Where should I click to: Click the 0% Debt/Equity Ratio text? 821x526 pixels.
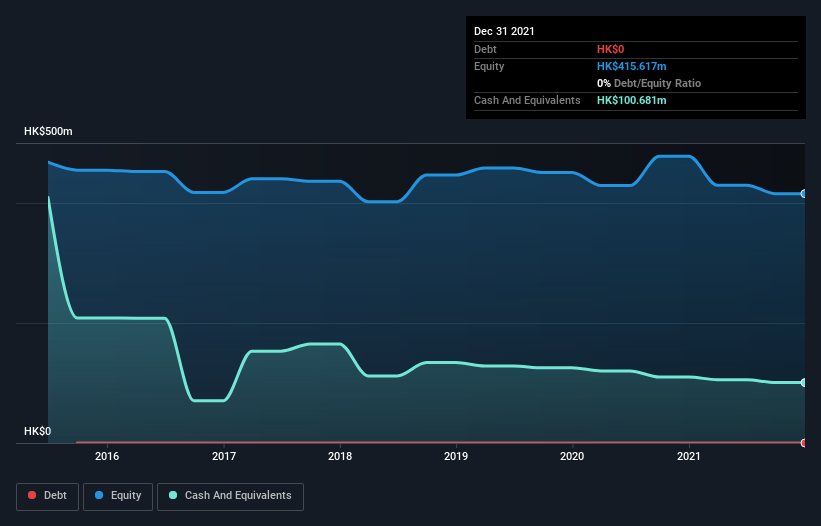click(649, 83)
